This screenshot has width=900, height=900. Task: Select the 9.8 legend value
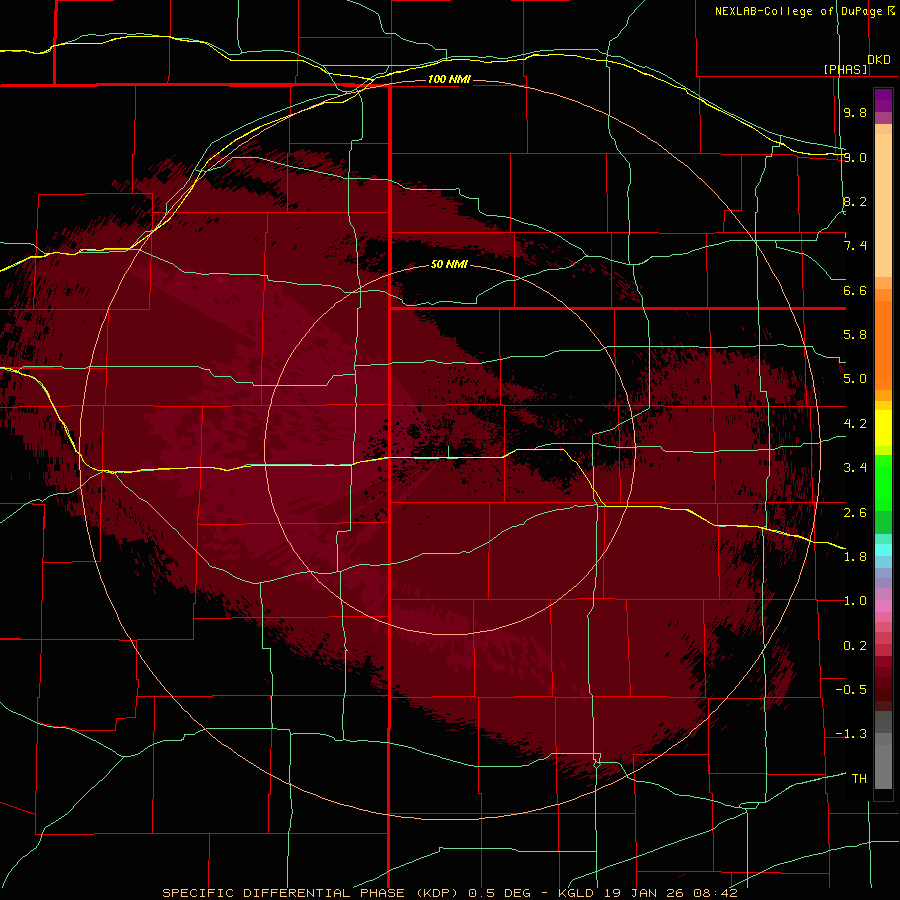[855, 112]
